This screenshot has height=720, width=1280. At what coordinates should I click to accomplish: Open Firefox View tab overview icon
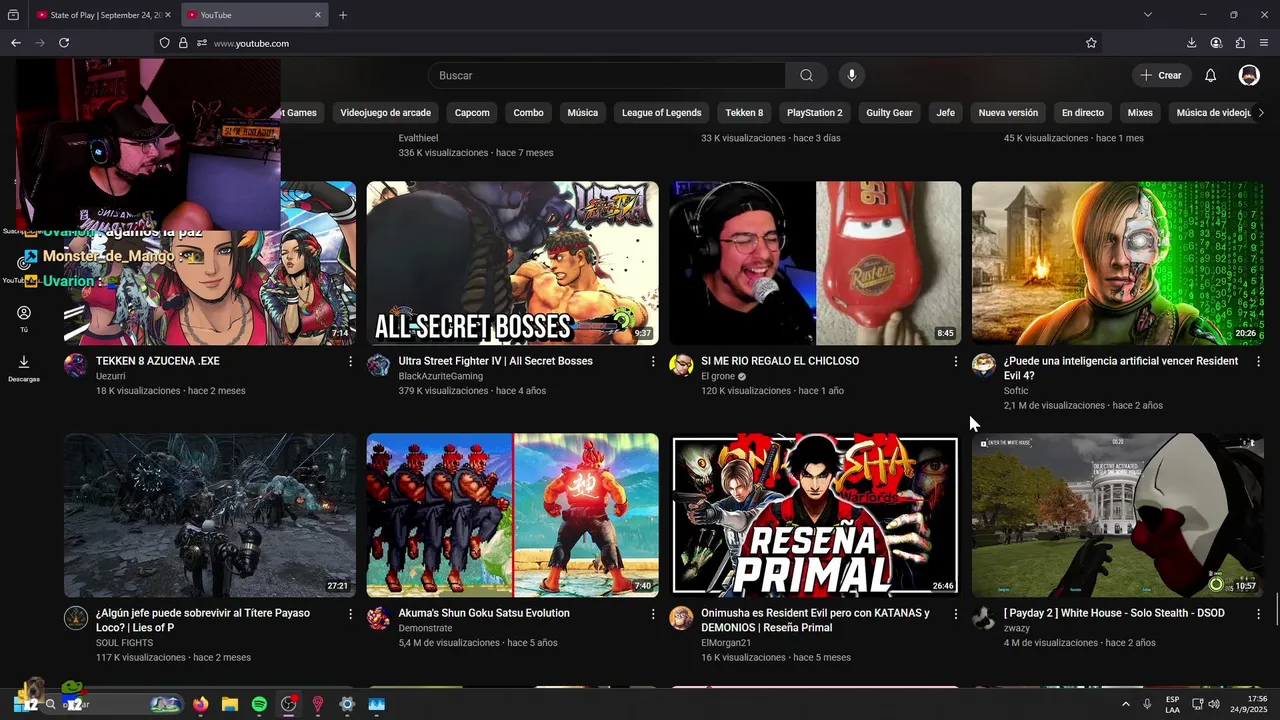click(x=13, y=15)
